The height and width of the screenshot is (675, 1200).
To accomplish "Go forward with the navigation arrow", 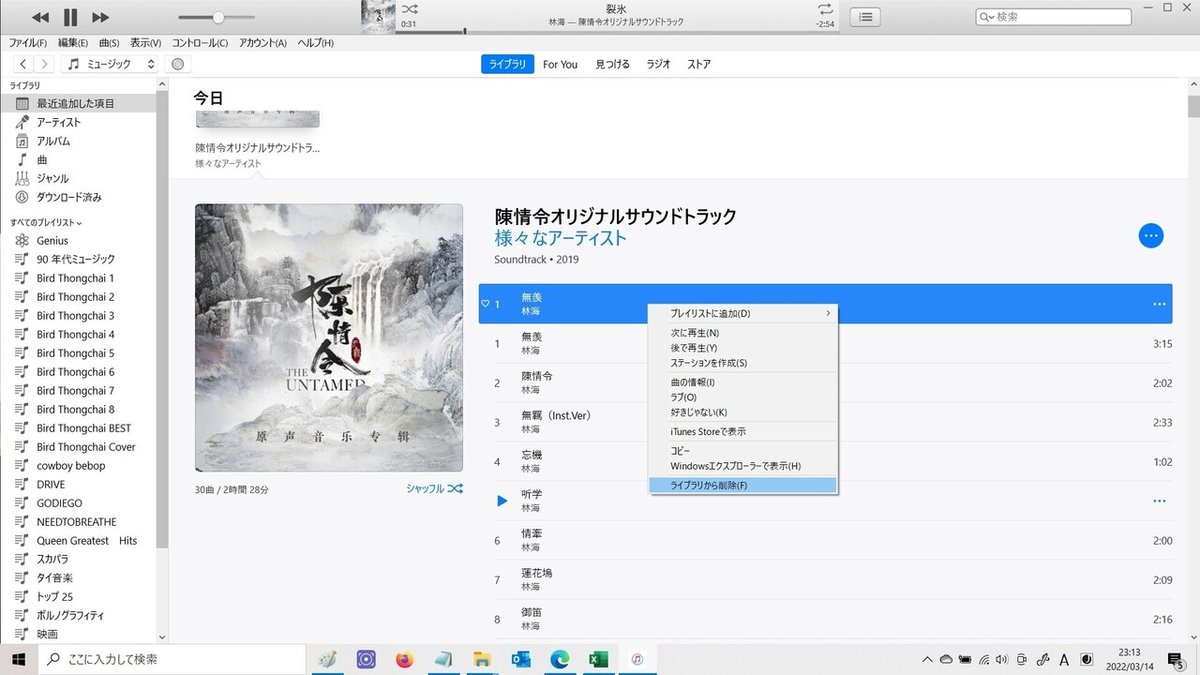I will pos(45,64).
